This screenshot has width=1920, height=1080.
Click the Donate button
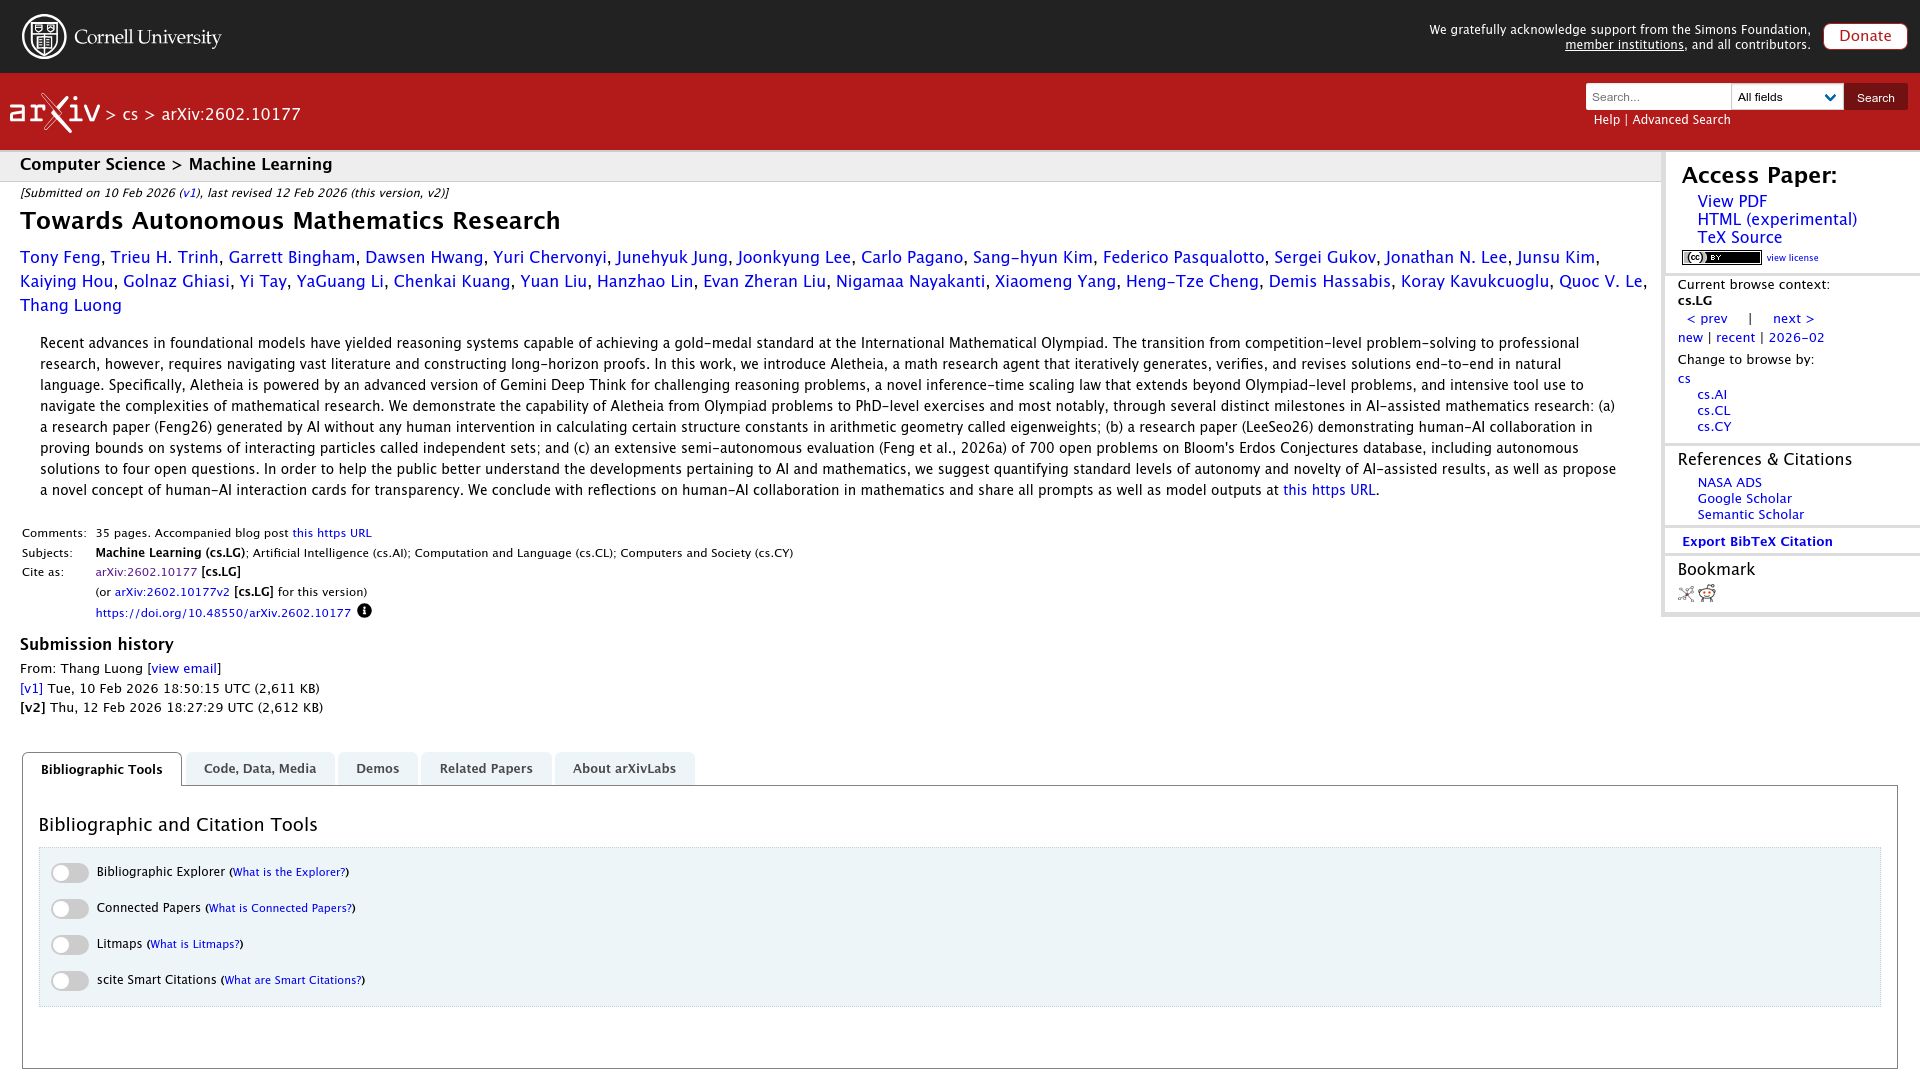pos(1865,36)
